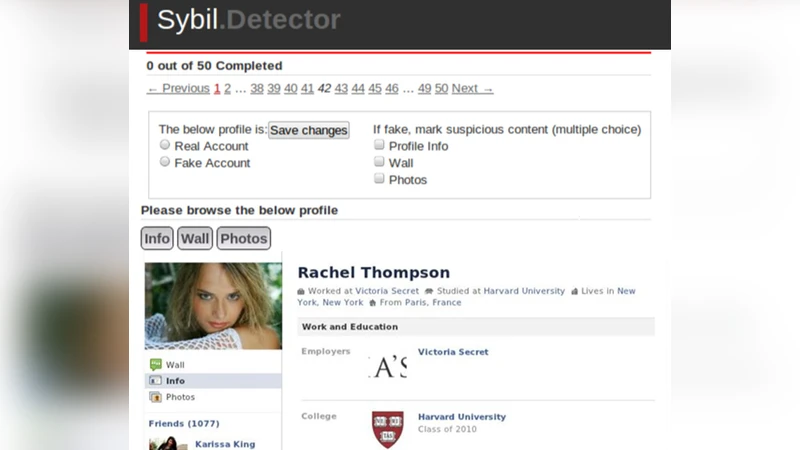Go to the Previous page link
The width and height of the screenshot is (800, 450).
tap(178, 88)
